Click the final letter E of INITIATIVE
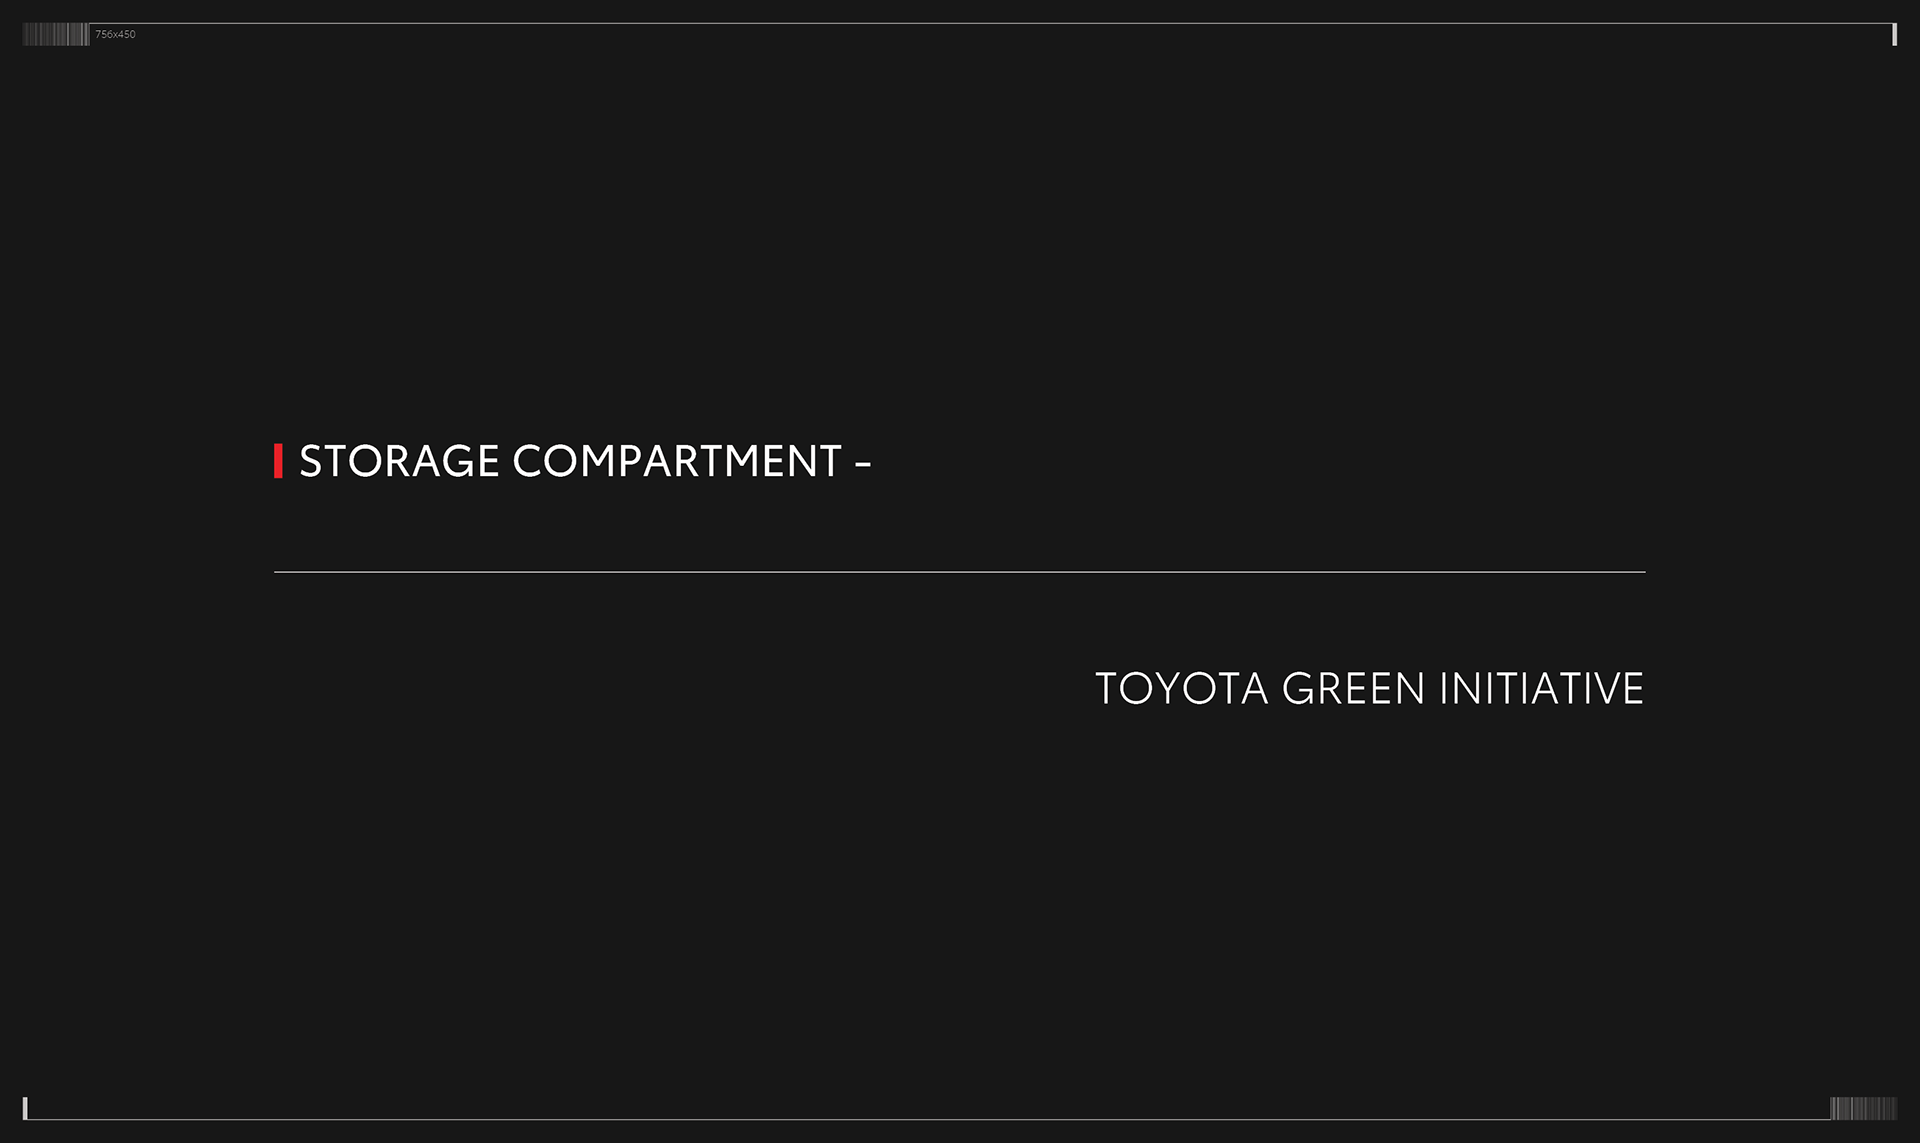Screen dimensions: 1920x1143 click(x=1634, y=689)
